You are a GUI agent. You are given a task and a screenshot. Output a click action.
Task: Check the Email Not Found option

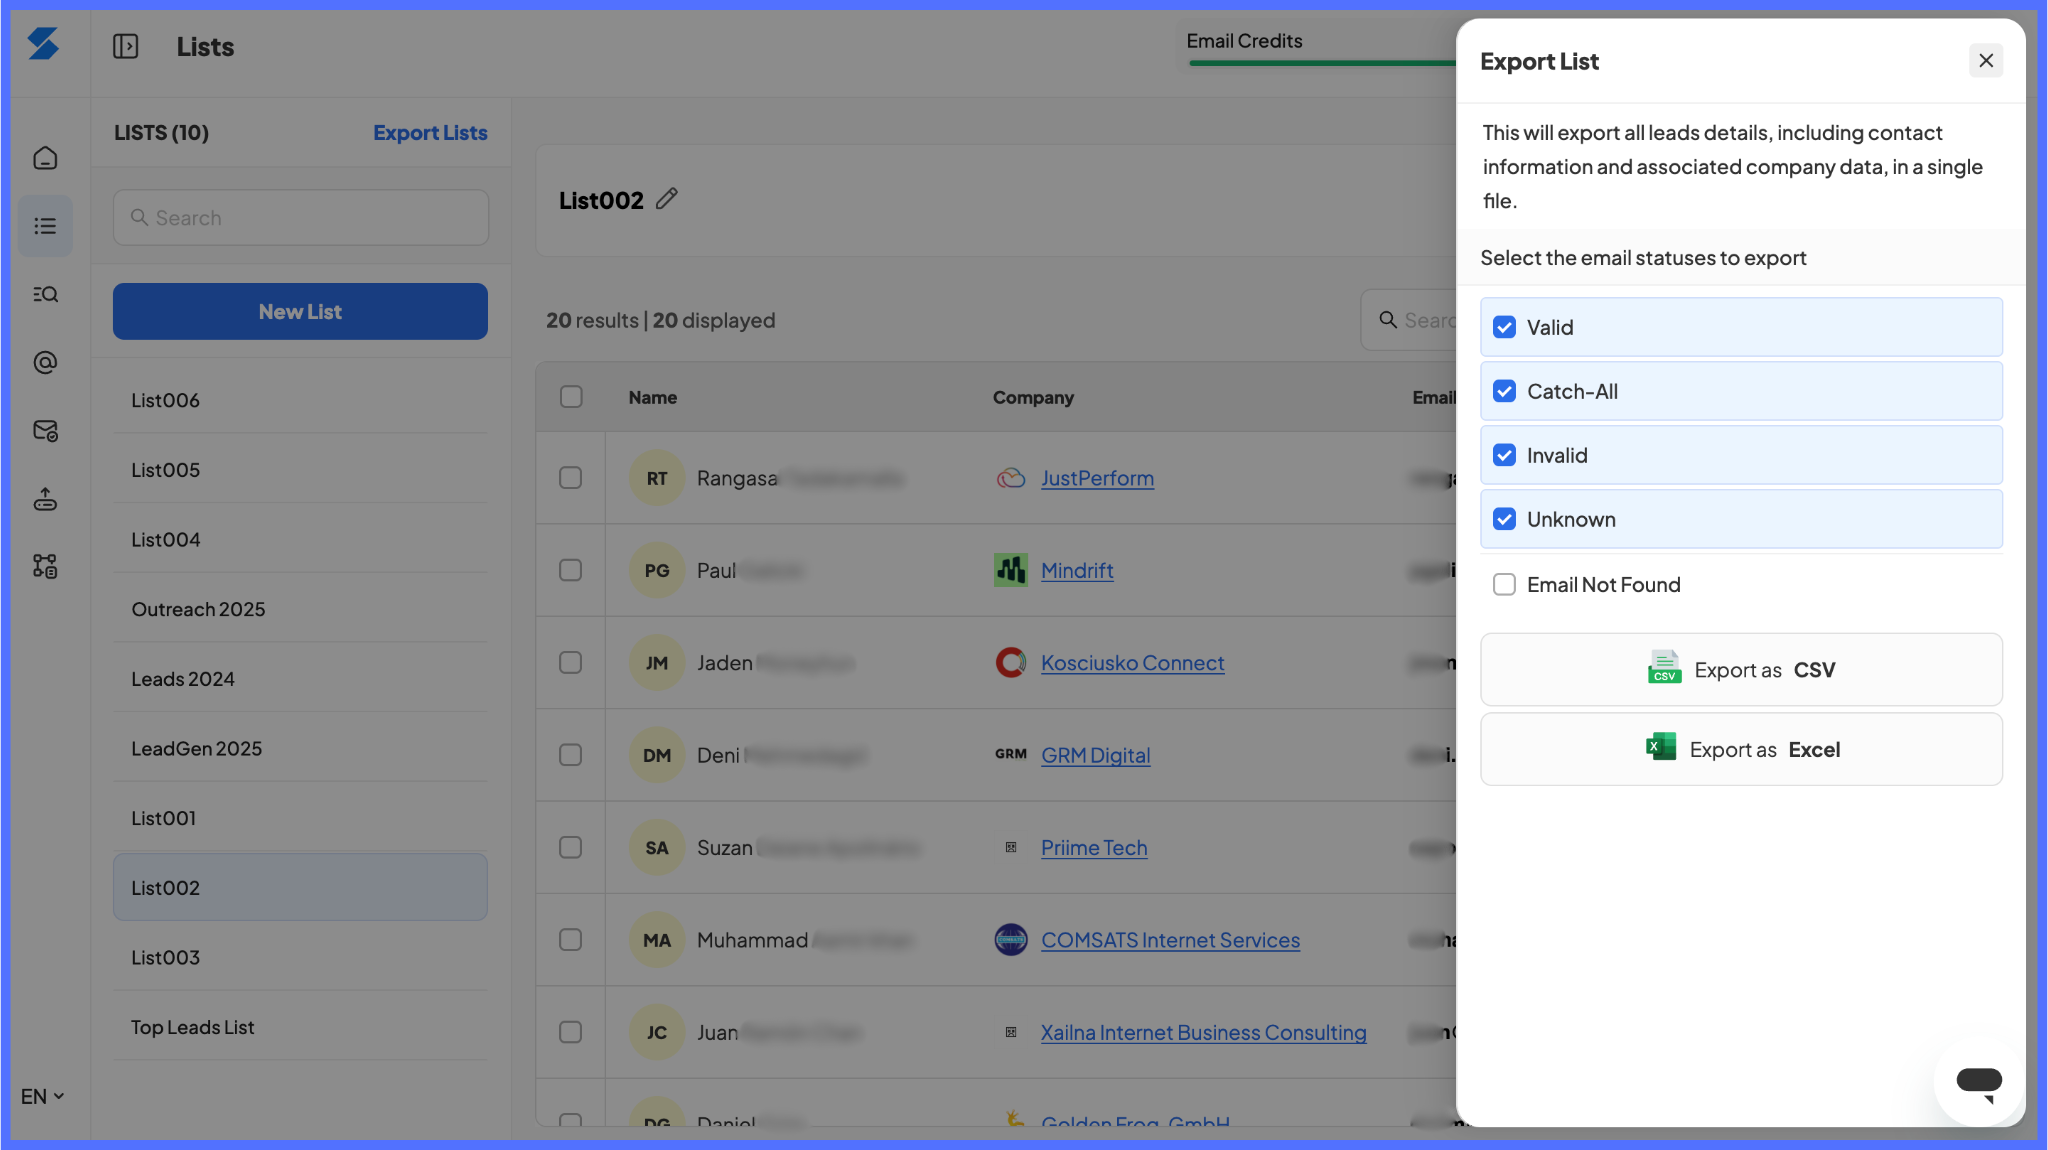1504,584
